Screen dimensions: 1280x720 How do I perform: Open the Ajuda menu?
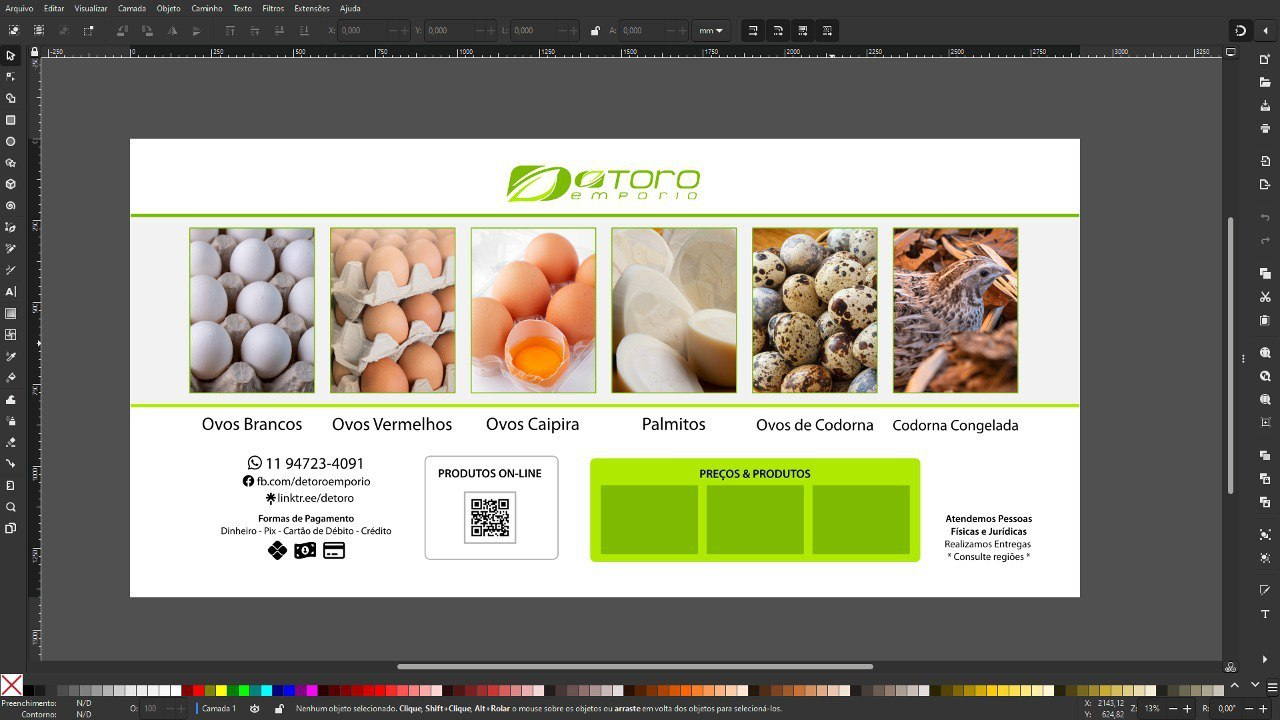(350, 8)
